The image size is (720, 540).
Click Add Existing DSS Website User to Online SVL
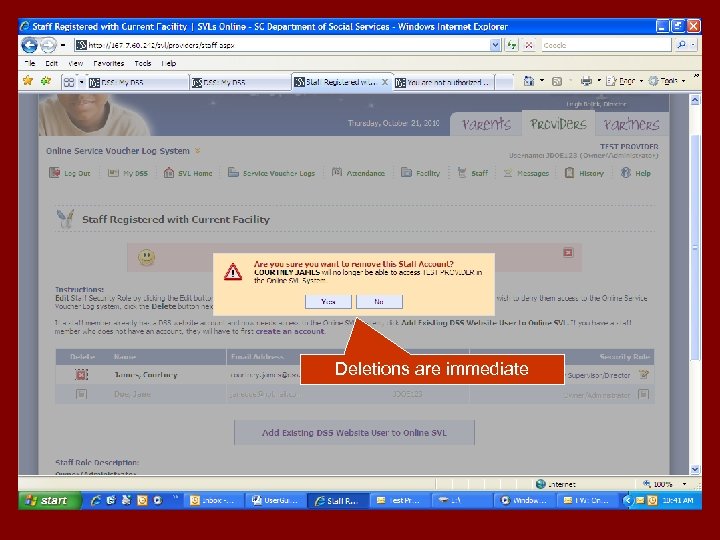pos(354,433)
